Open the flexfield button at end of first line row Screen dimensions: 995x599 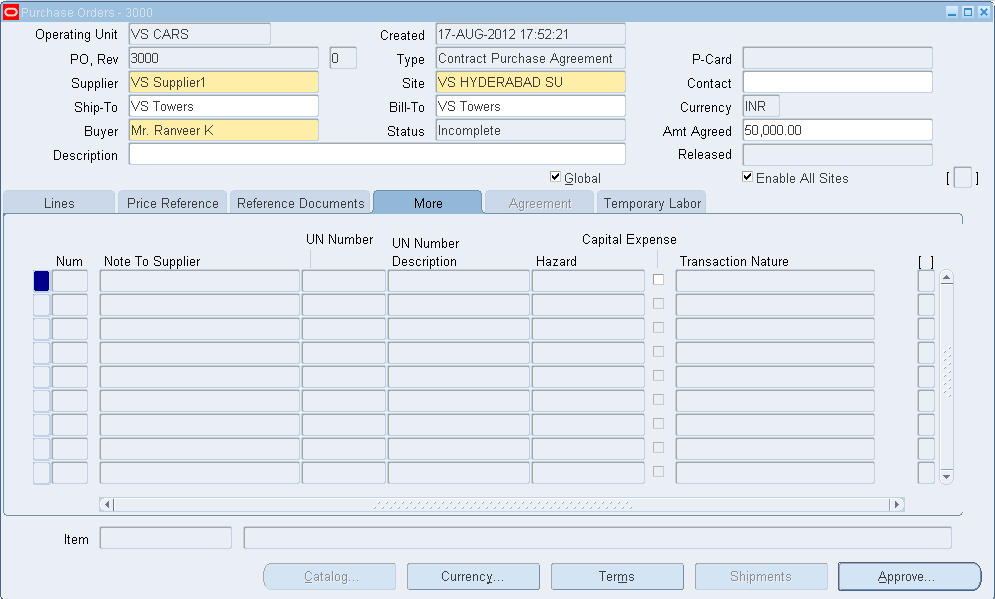[x=925, y=280]
